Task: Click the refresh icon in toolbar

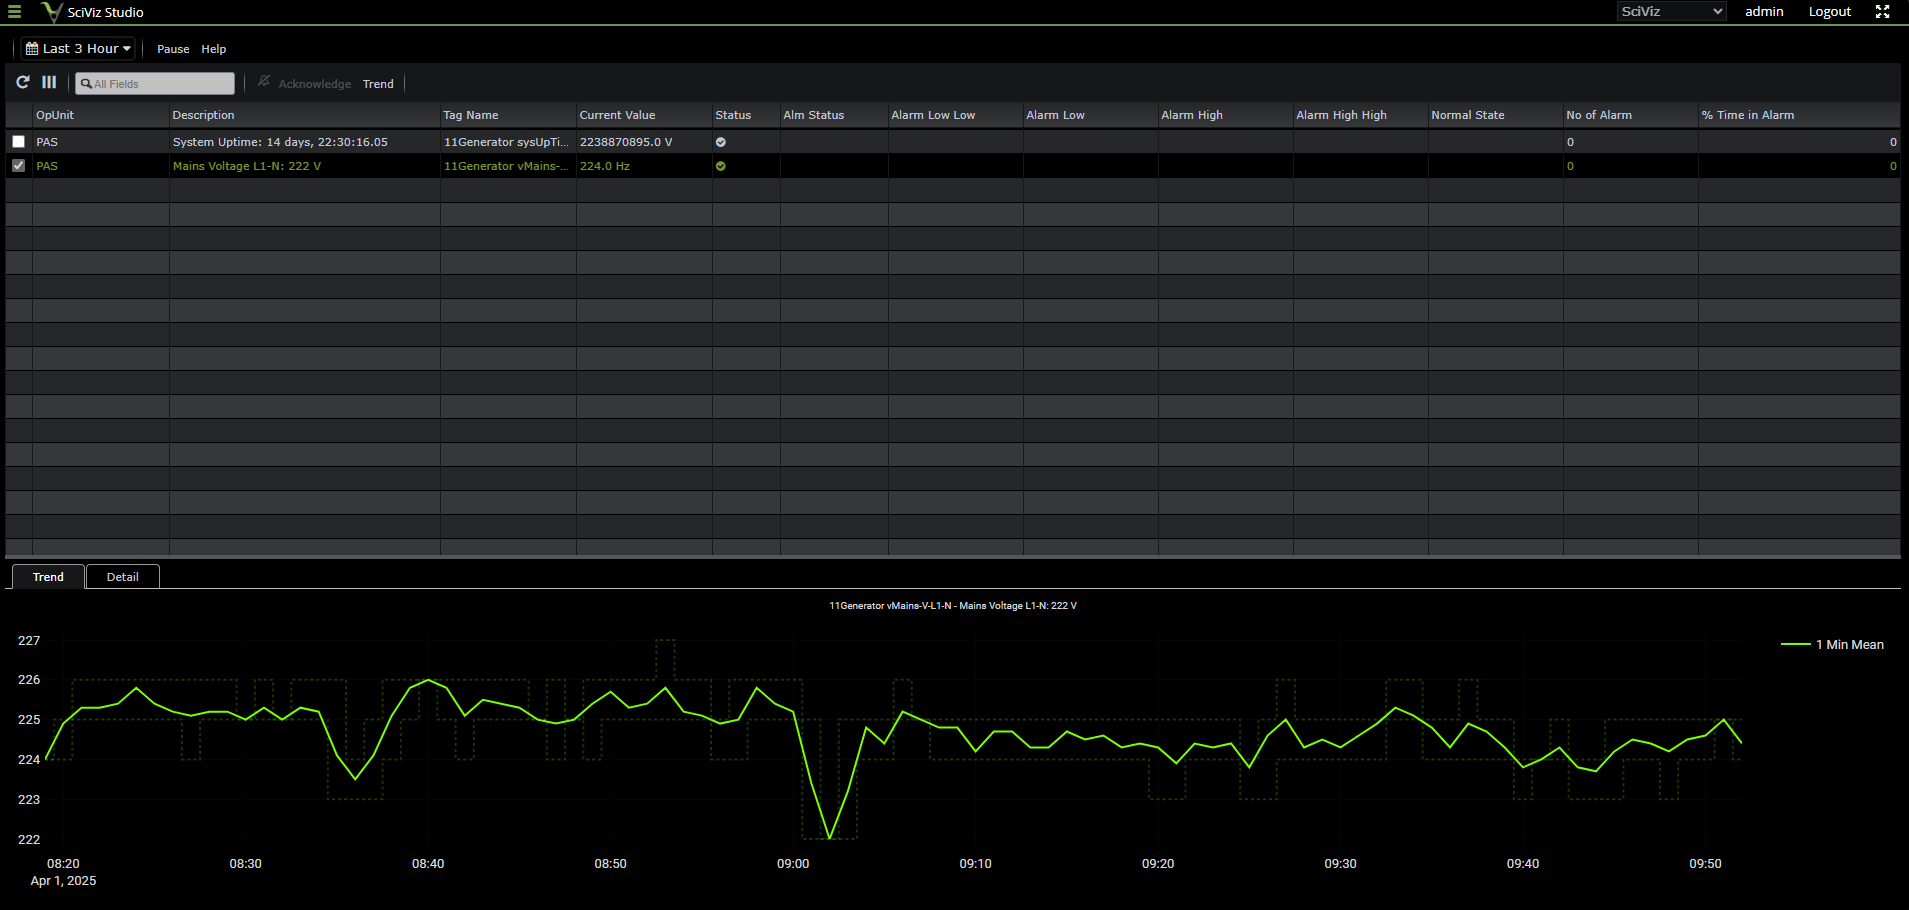Action: [23, 82]
